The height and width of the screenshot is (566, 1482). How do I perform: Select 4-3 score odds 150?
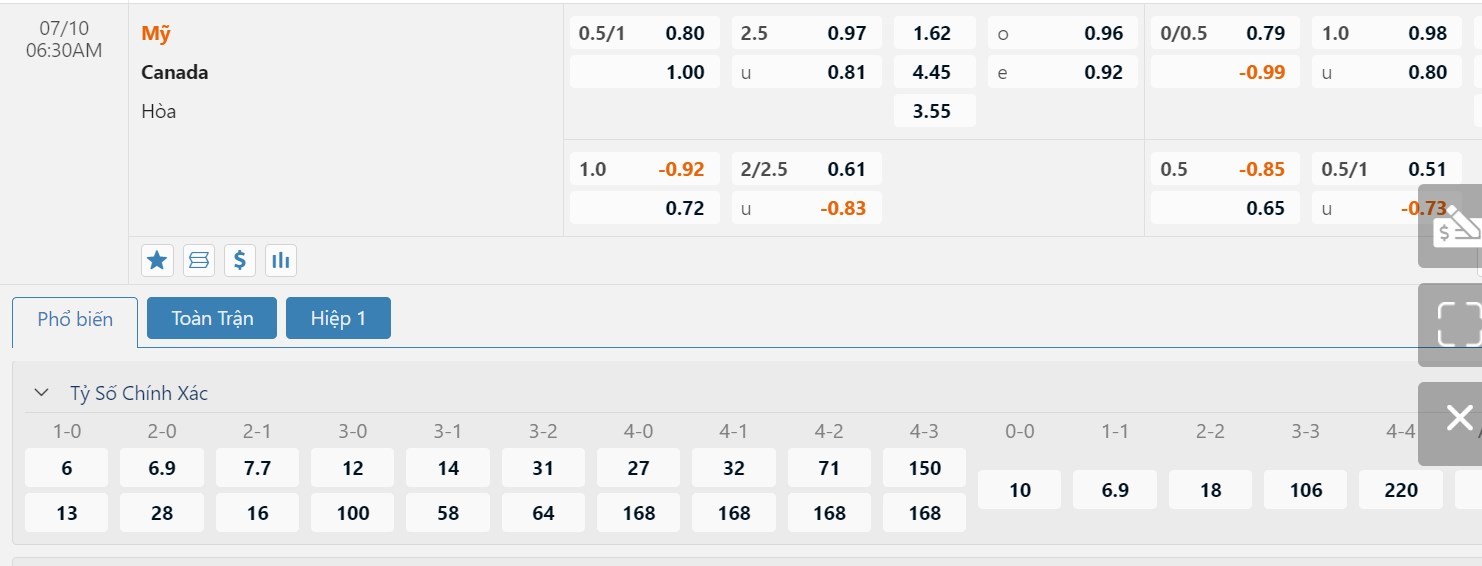(924, 468)
